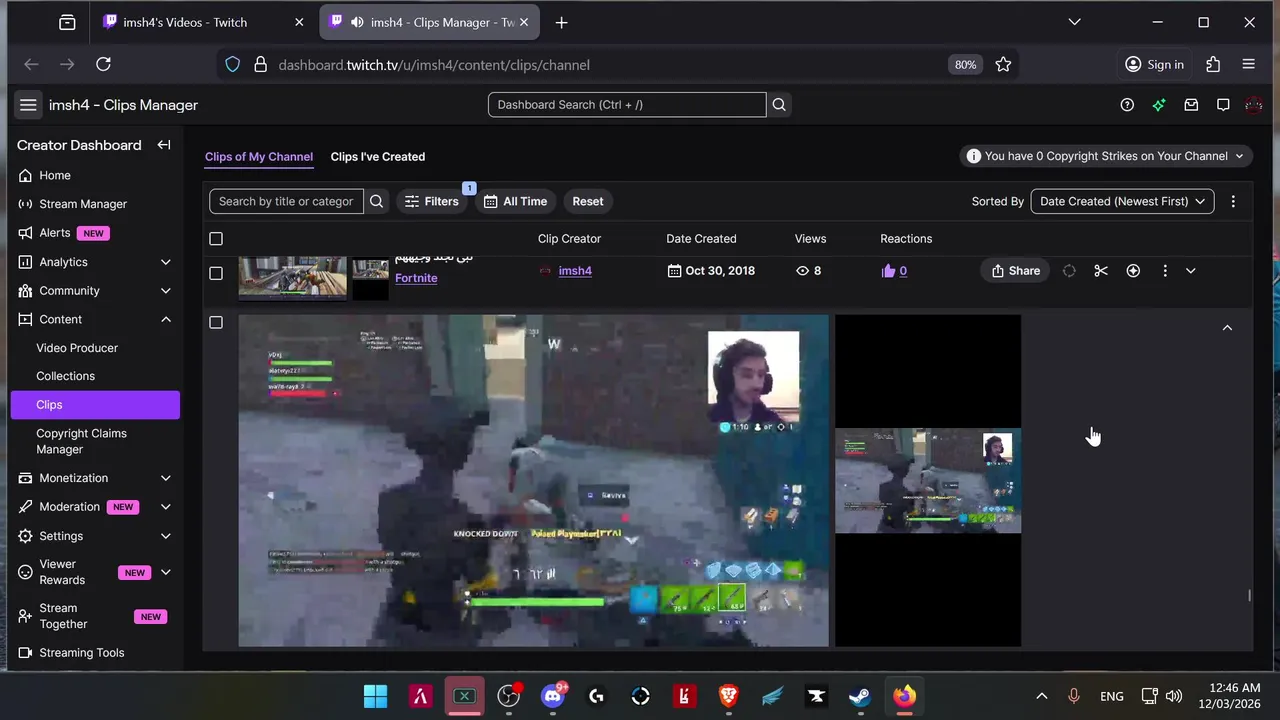The height and width of the screenshot is (720, 1280).
Task: Expand the Community sidebar section
Action: (x=165, y=291)
